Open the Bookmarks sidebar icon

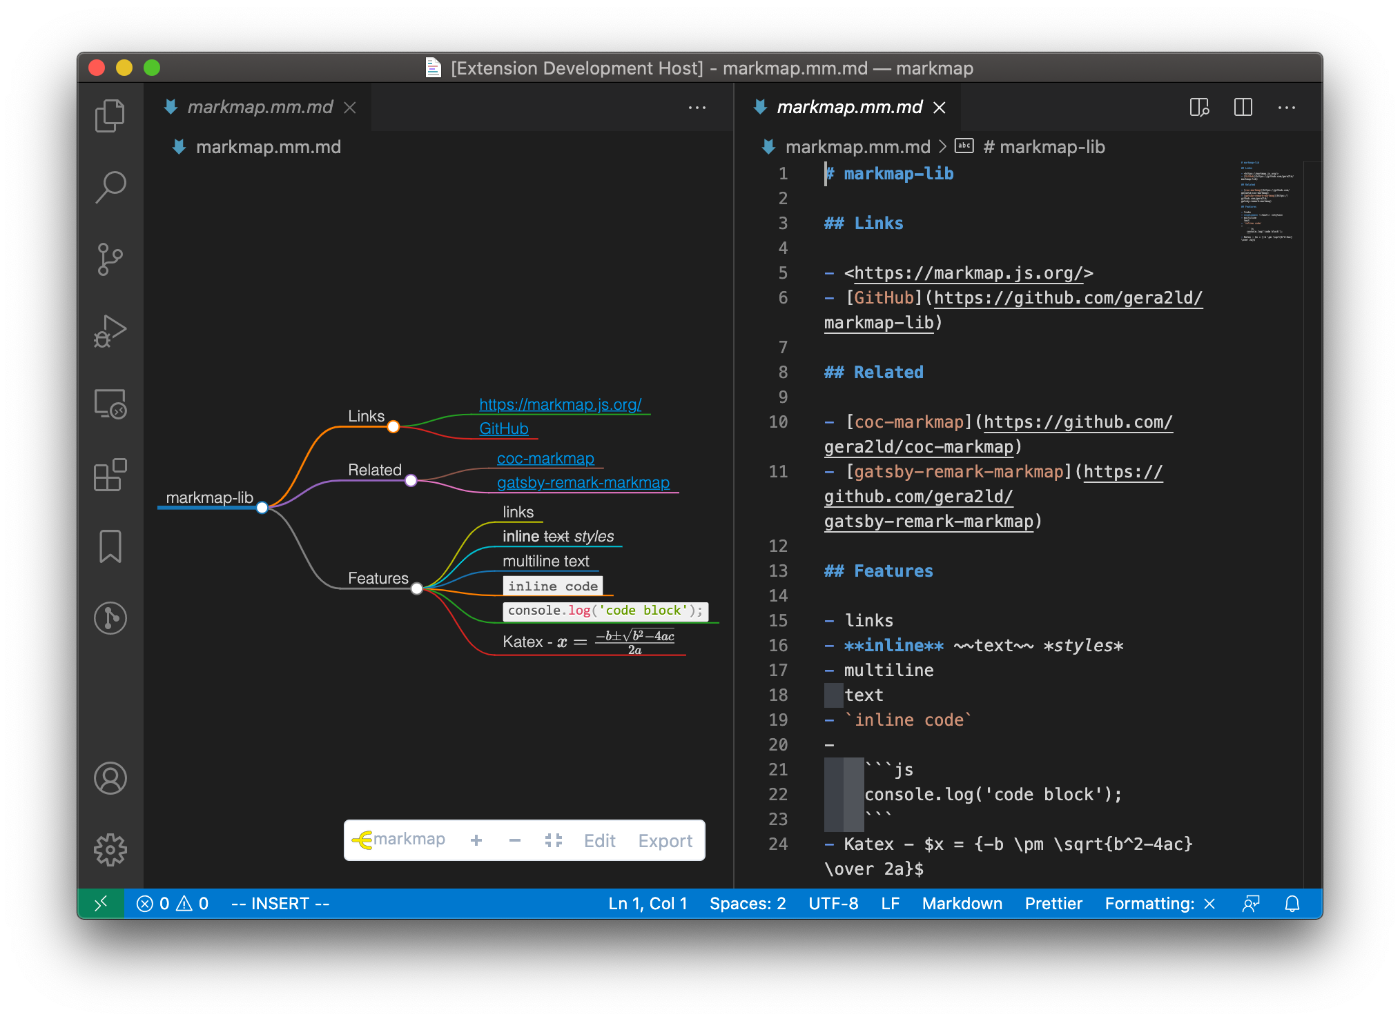click(110, 547)
